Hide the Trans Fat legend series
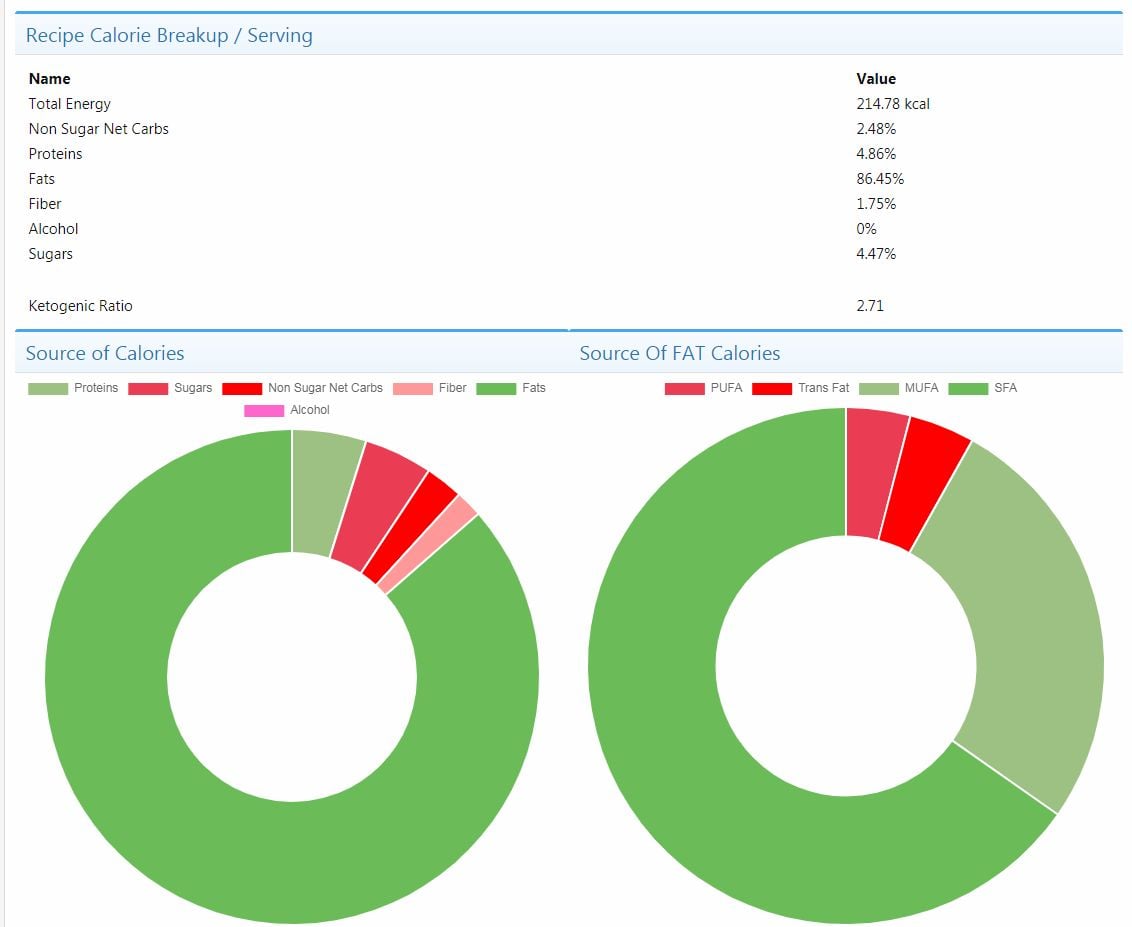 click(x=801, y=388)
